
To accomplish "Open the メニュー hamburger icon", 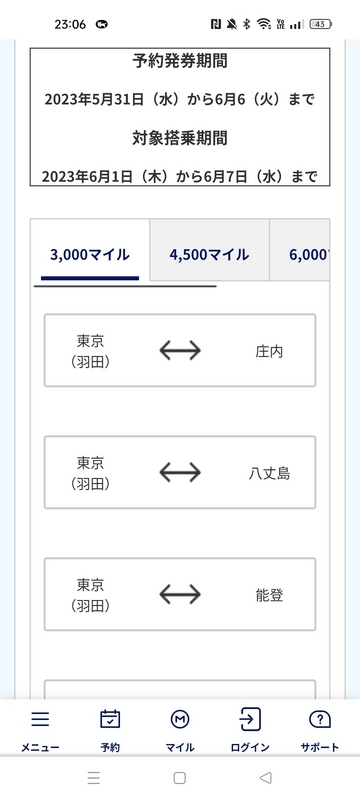I will point(40,719).
